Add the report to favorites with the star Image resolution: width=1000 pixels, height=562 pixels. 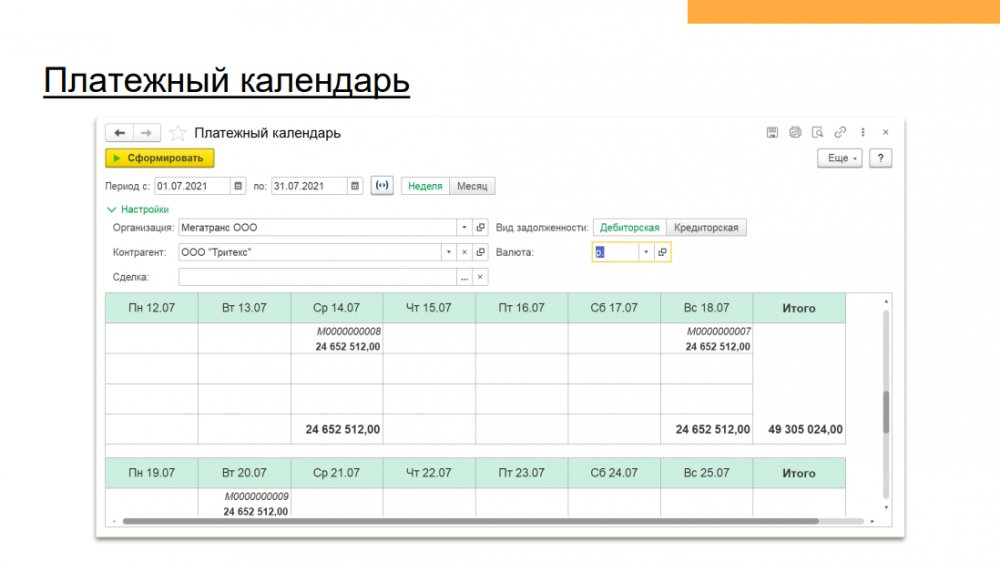coord(178,133)
